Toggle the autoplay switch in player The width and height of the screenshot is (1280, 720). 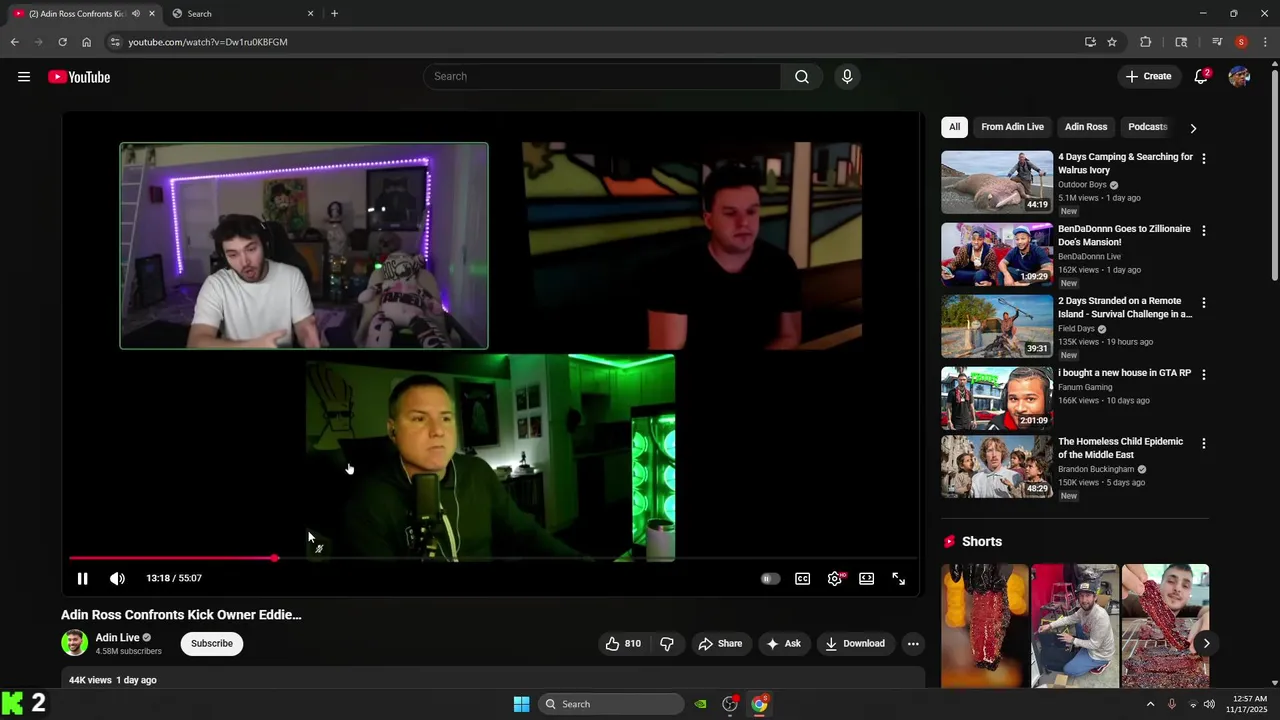(x=770, y=578)
